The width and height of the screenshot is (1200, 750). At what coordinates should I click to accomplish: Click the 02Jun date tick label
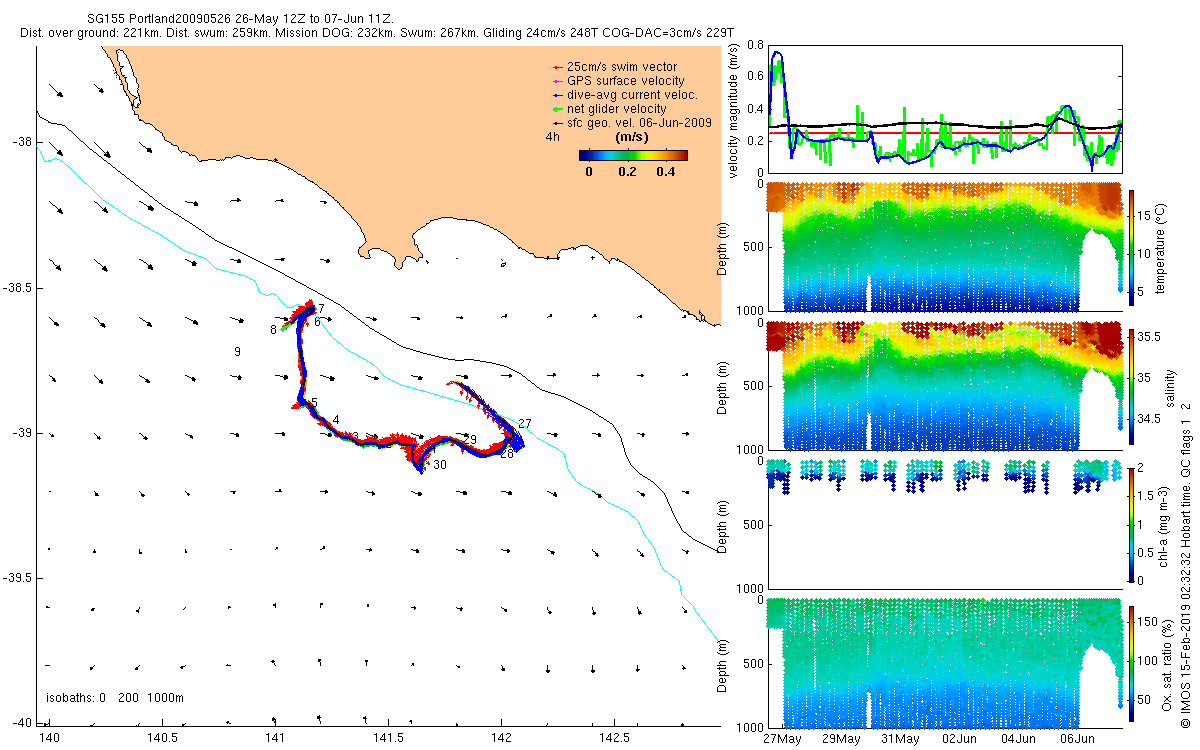click(x=960, y=739)
